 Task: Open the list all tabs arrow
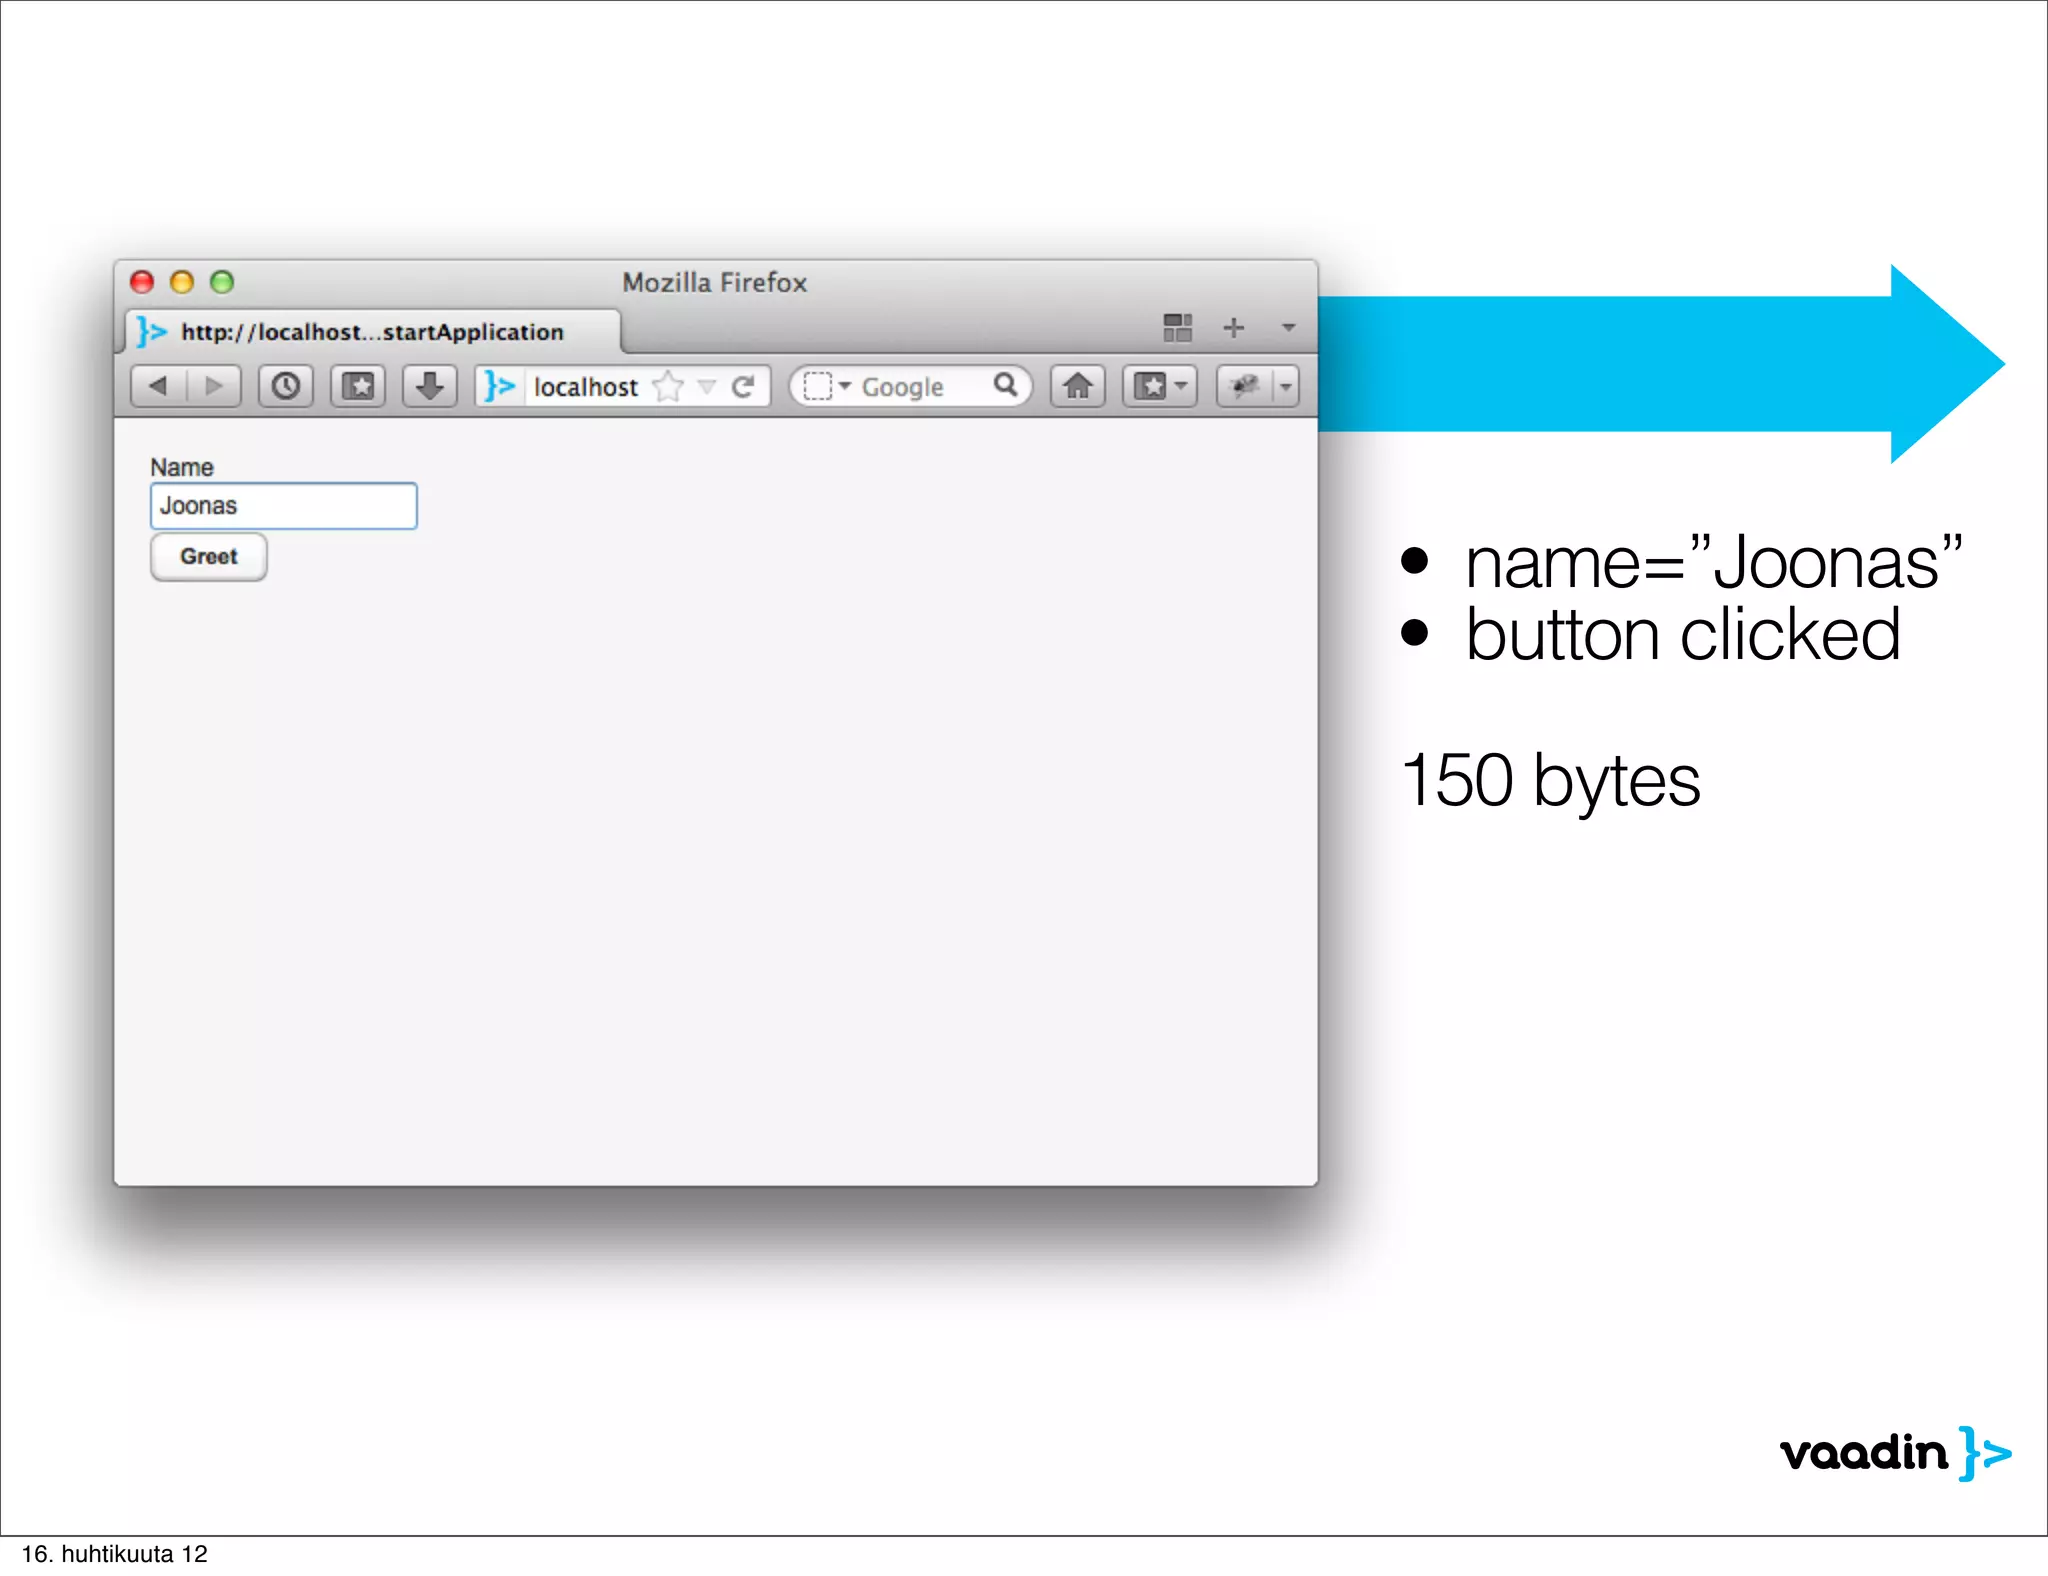(x=1288, y=328)
